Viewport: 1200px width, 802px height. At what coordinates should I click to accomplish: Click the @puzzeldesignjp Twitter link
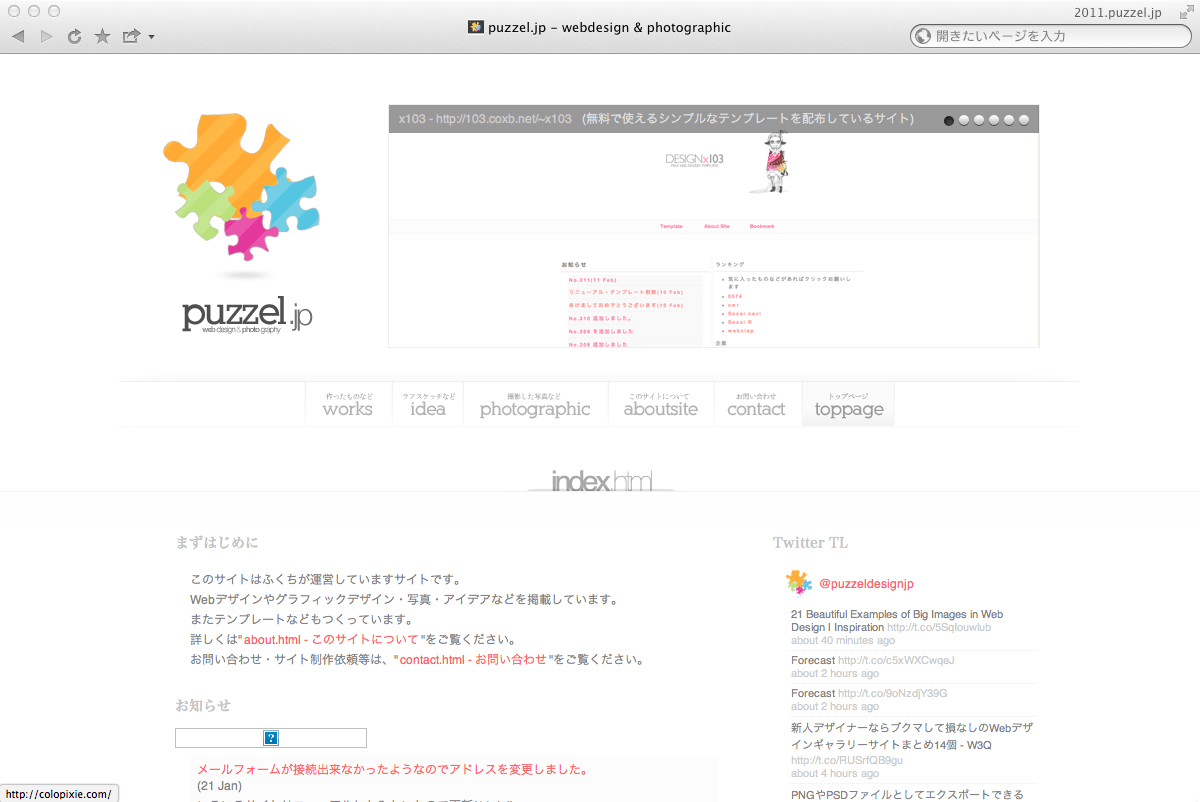(x=866, y=584)
